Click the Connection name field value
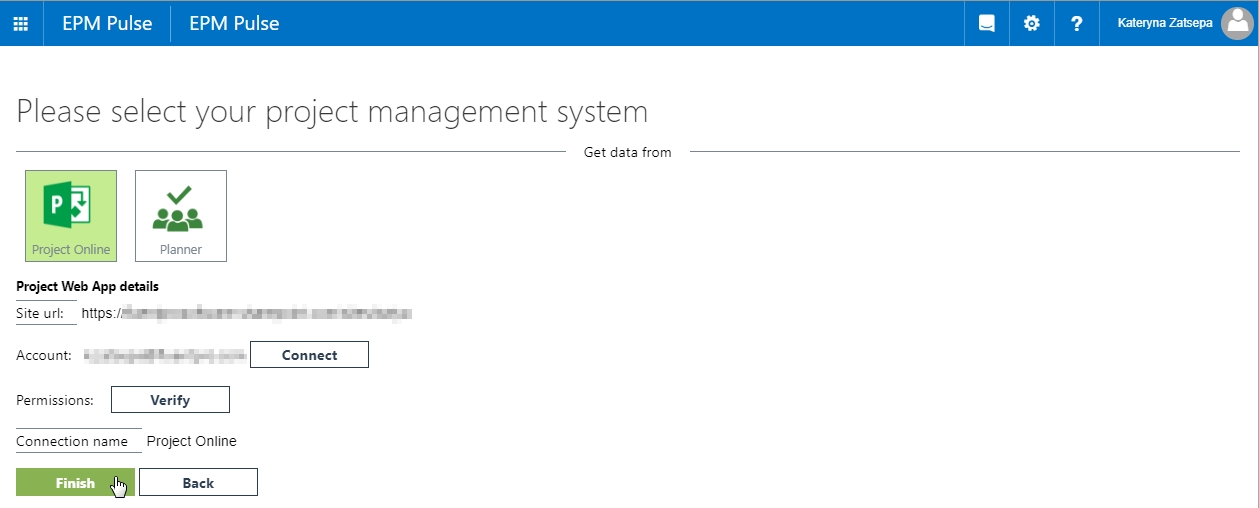1259x508 pixels. pos(192,441)
